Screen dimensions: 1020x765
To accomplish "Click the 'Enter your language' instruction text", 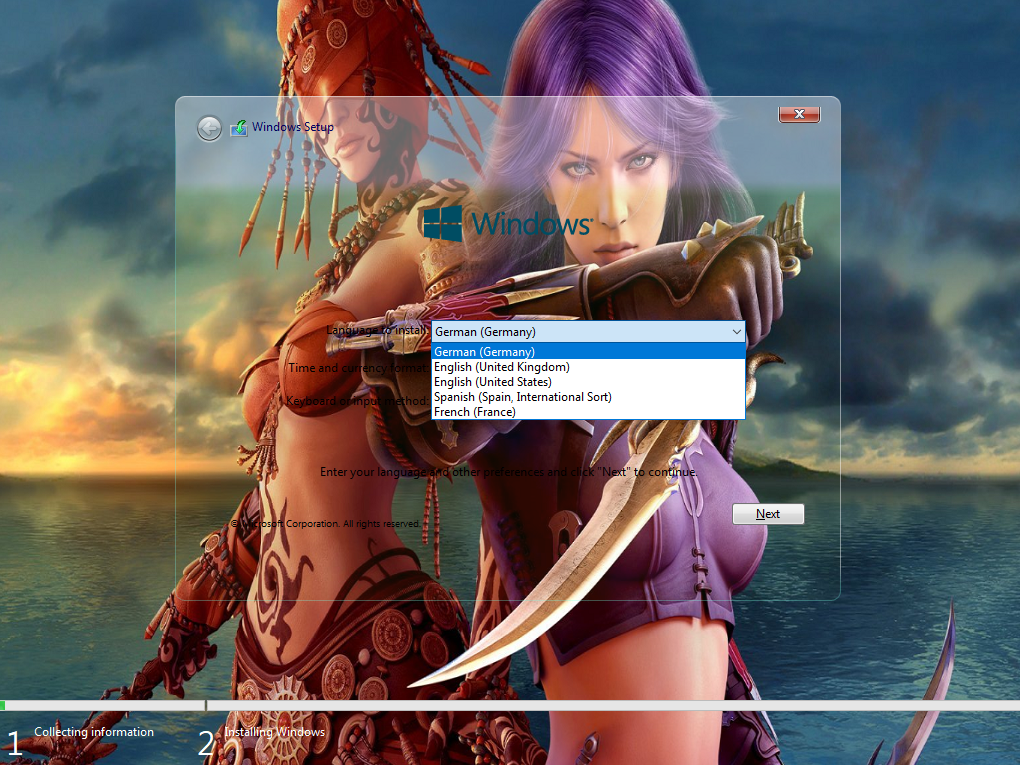I will [x=509, y=472].
